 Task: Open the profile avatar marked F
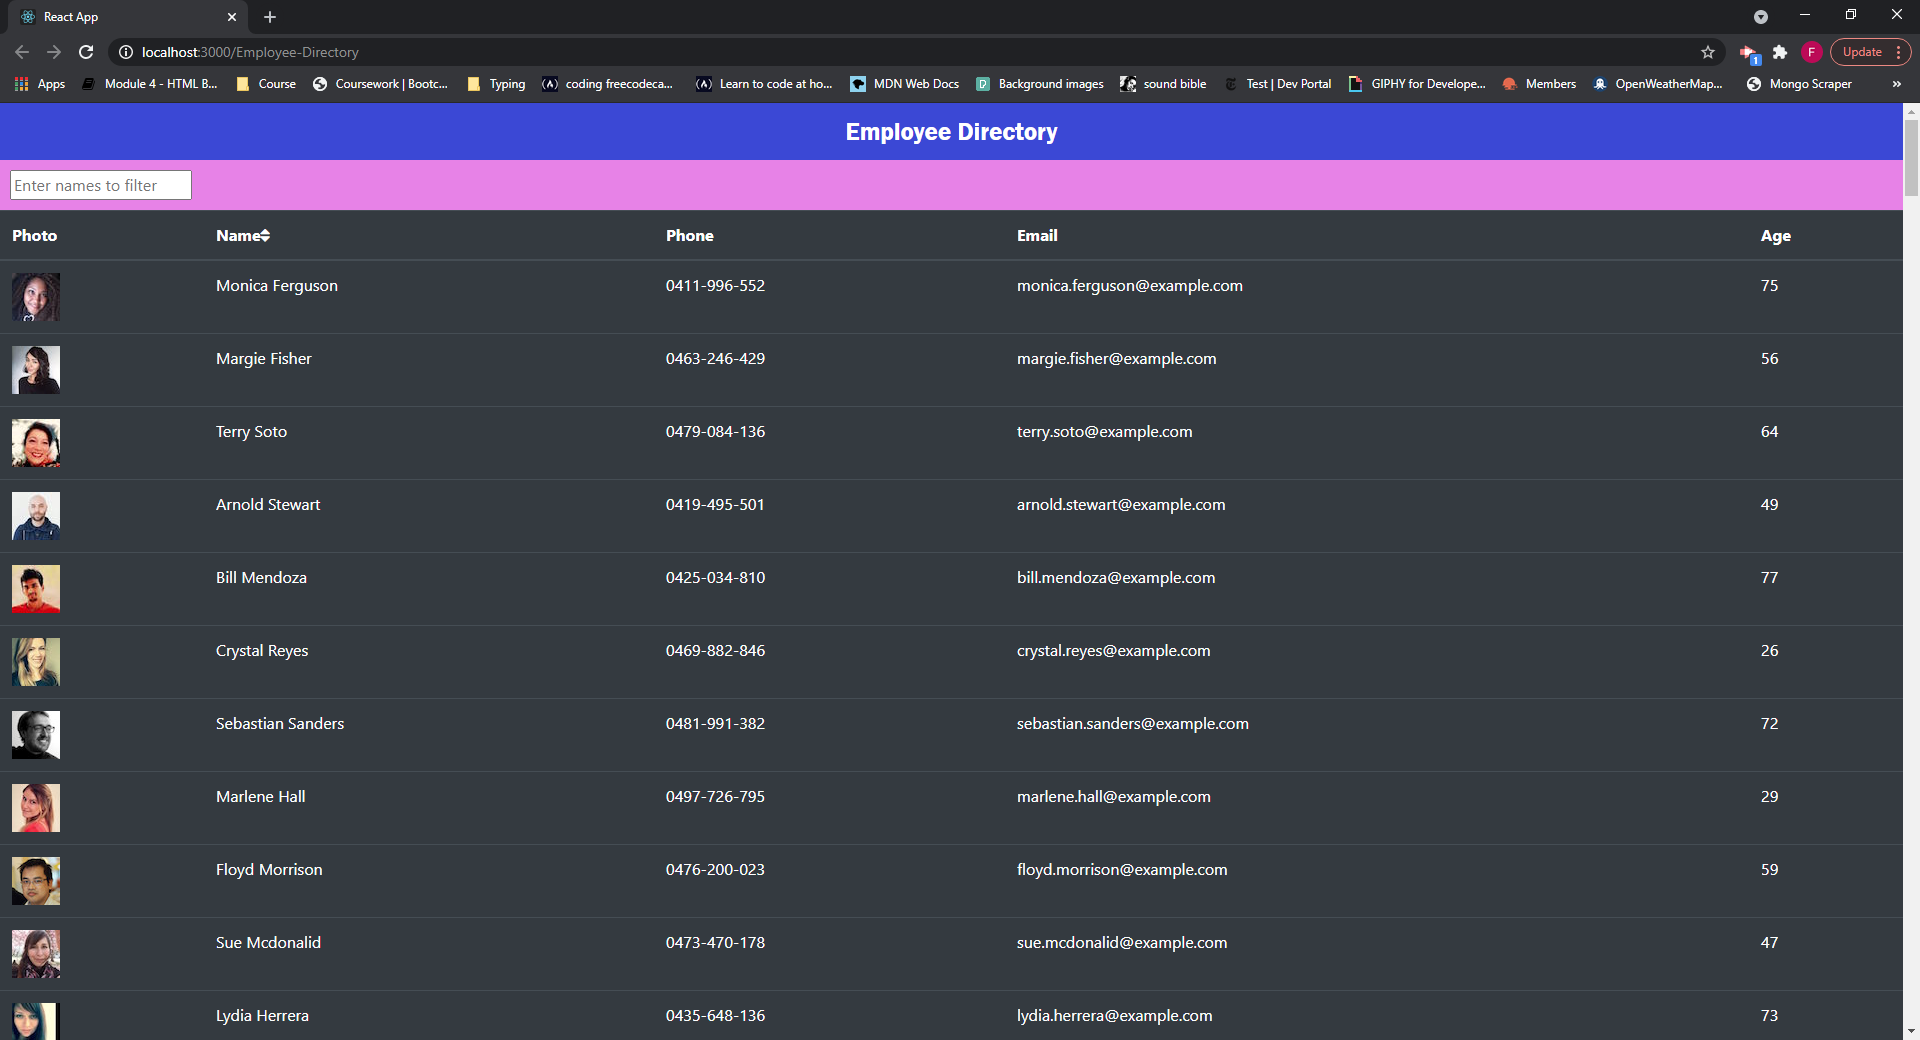tap(1811, 52)
